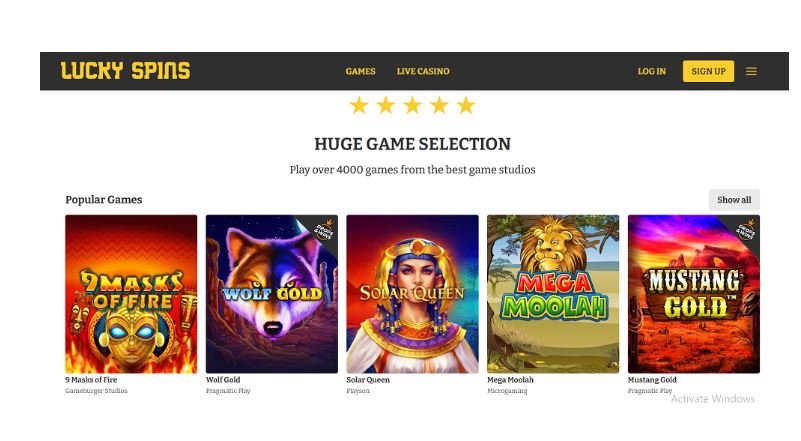Image resolution: width=801 pixels, height=441 pixels.
Task: Play the Mustang Gold game thumbnail
Action: click(694, 294)
